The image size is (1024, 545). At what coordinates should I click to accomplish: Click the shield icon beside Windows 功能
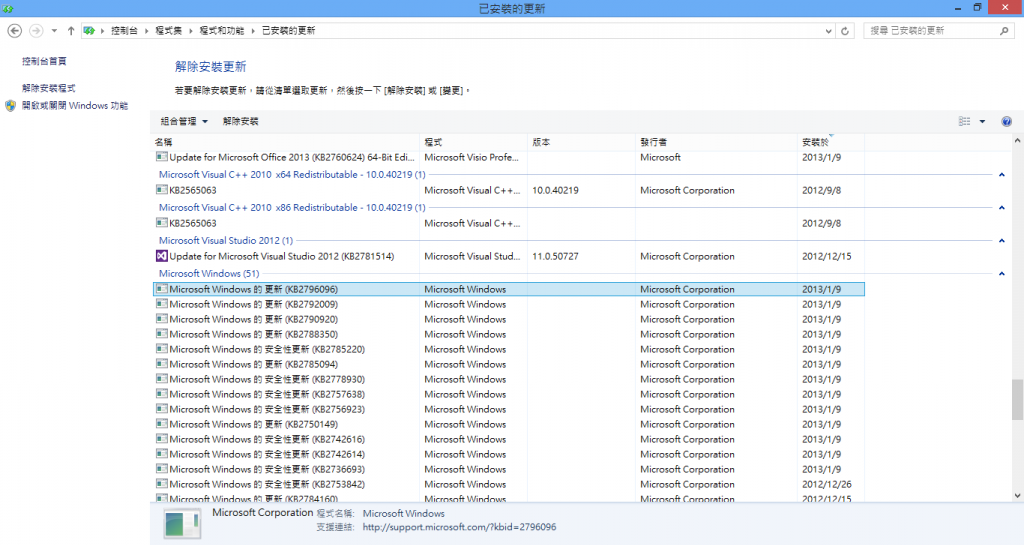11,105
